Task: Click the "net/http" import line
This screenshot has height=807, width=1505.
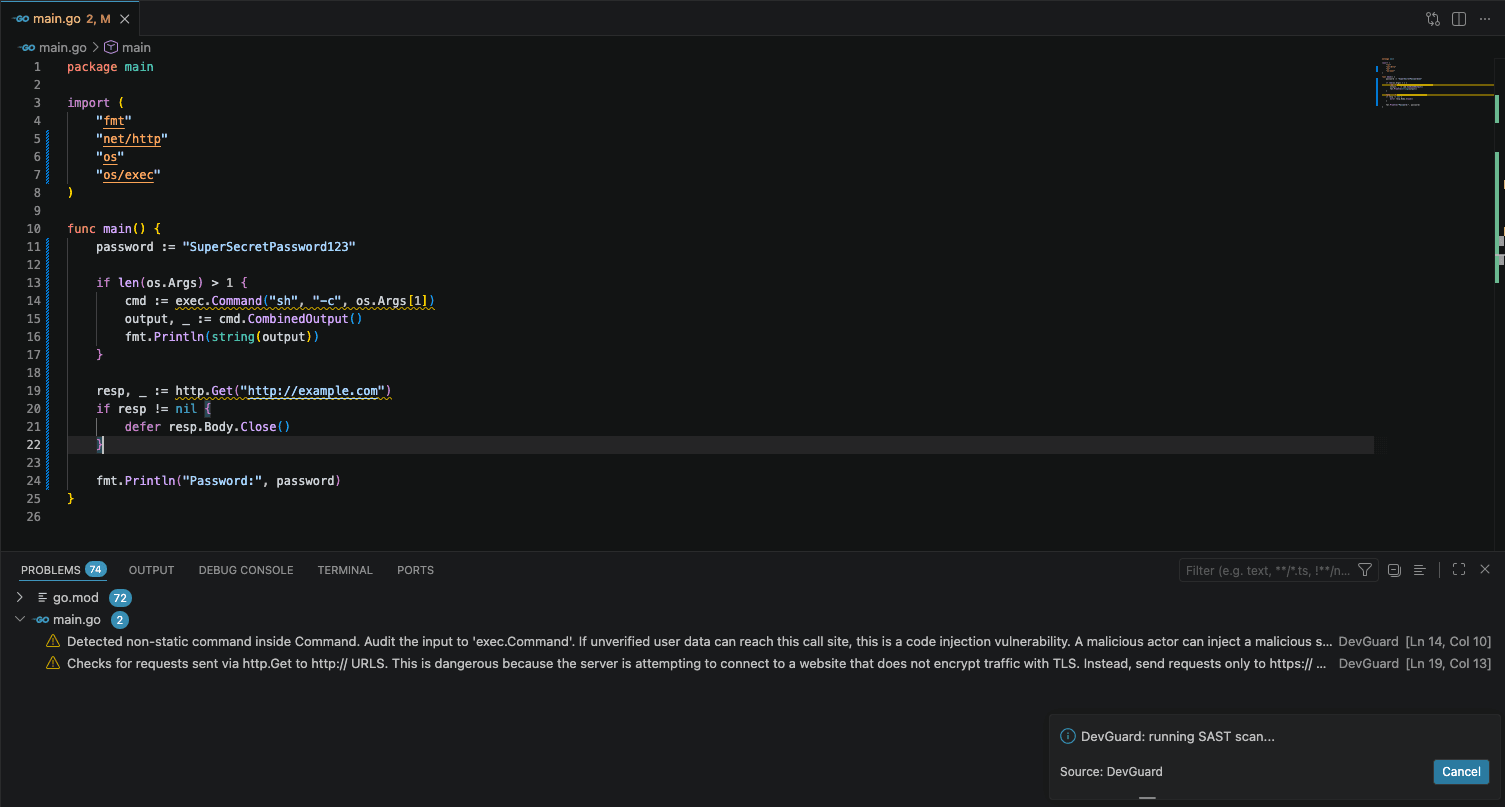Action: [x=132, y=139]
